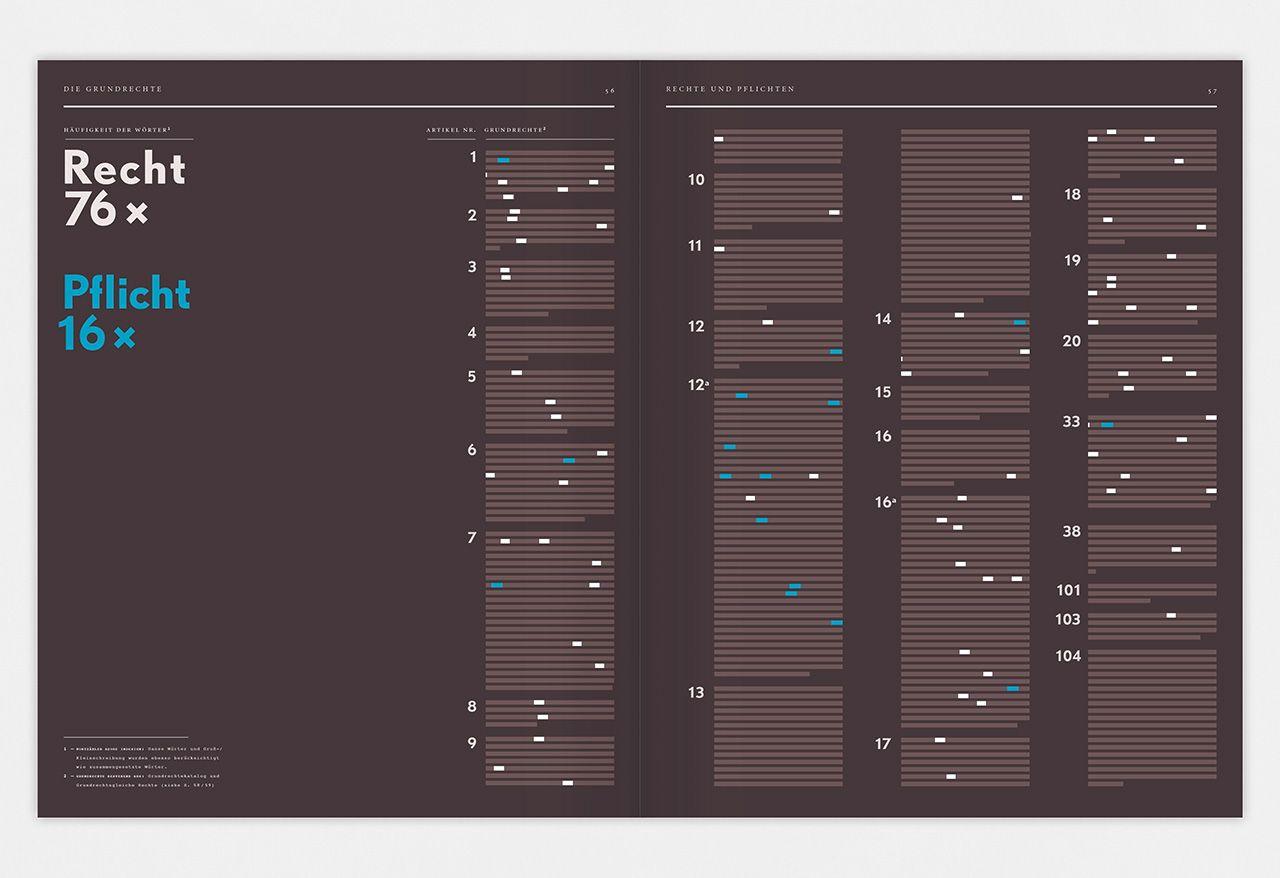Click the "ARTIKEL NR." column label

click(x=451, y=131)
